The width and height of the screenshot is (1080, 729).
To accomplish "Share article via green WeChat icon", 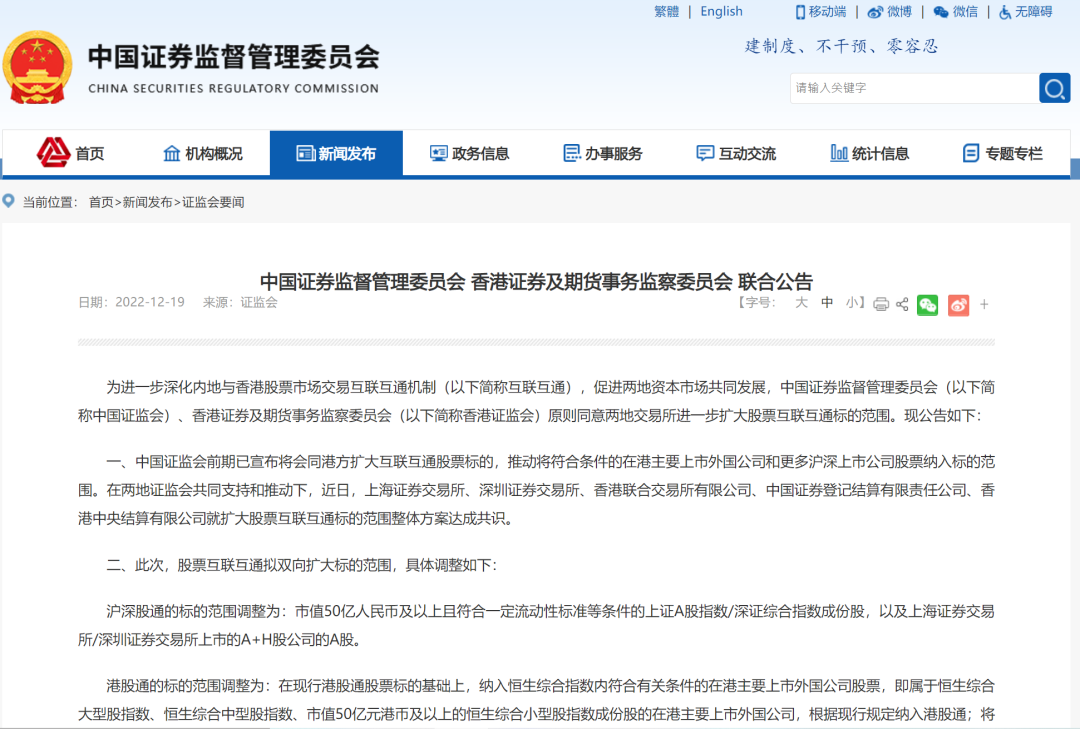I will [x=928, y=304].
